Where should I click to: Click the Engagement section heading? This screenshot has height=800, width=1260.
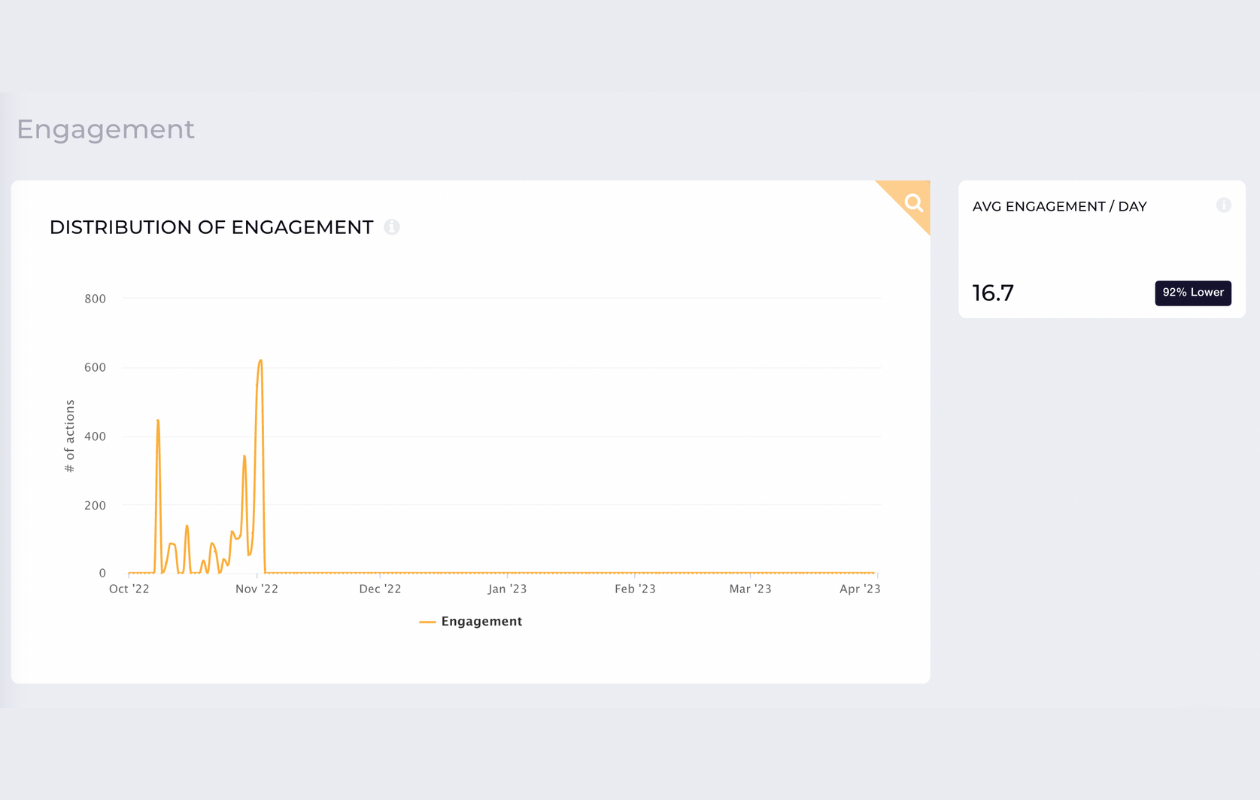pos(106,129)
